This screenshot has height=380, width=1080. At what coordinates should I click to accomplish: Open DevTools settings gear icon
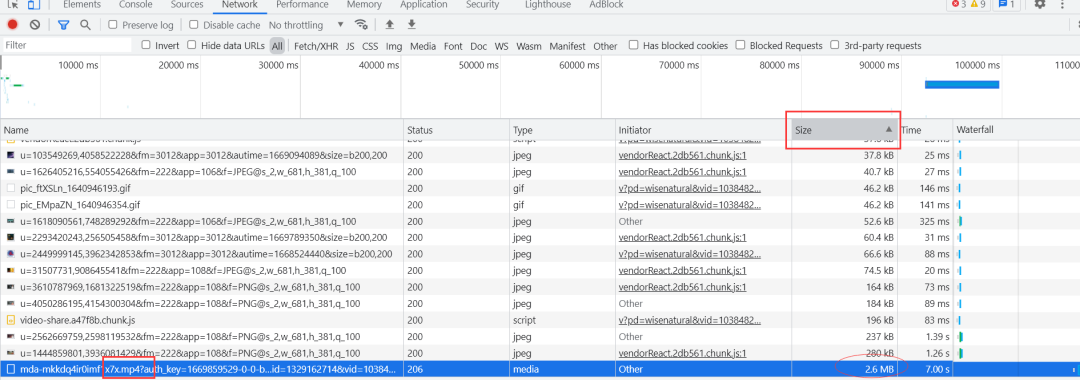1039,4
